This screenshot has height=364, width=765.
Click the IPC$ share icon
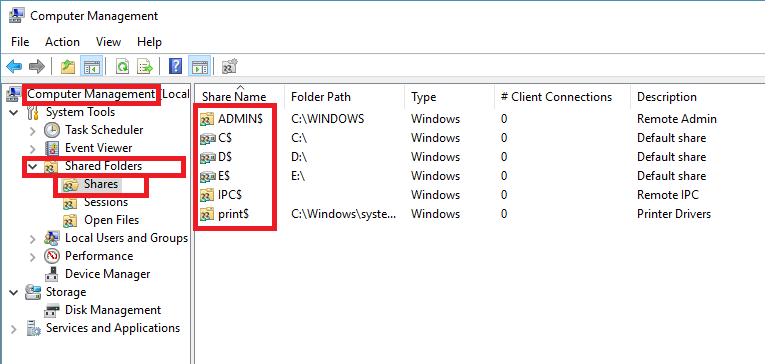point(208,195)
